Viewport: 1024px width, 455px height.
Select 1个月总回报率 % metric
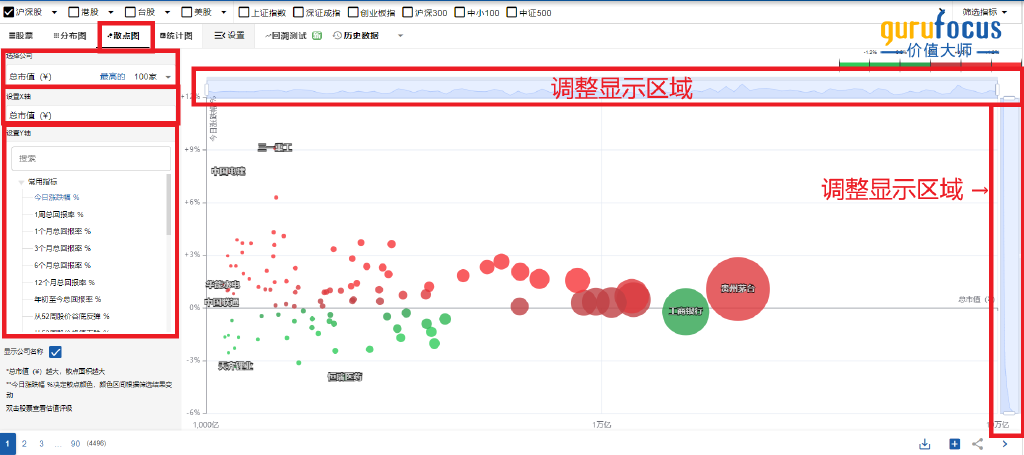point(62,231)
